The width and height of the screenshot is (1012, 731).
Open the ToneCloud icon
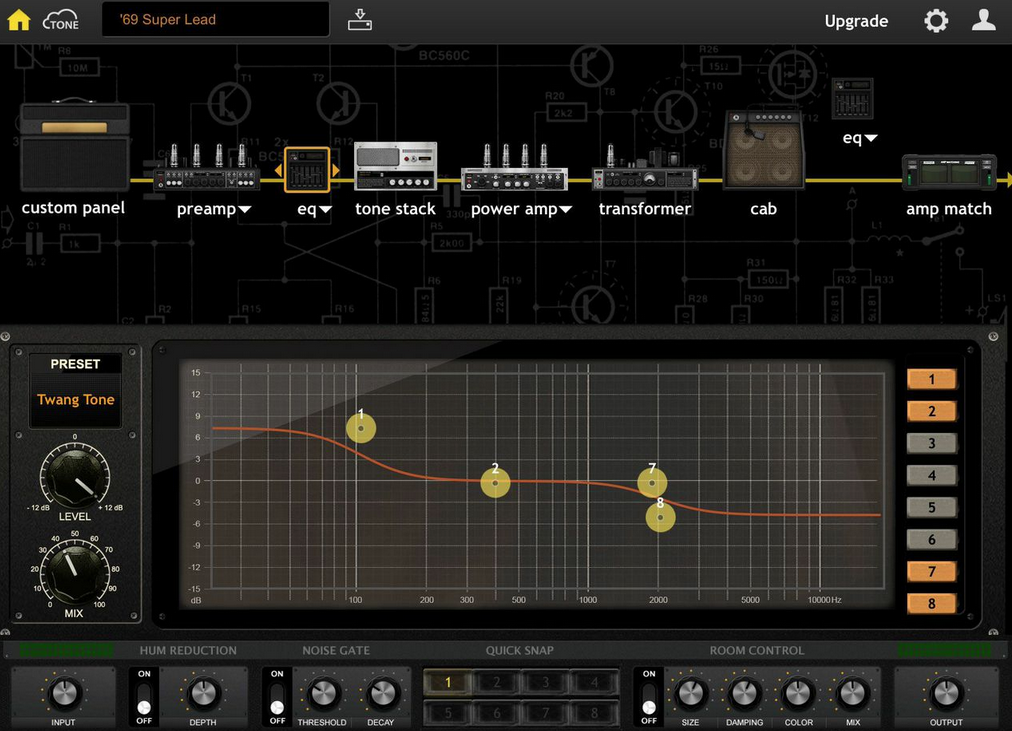[61, 20]
